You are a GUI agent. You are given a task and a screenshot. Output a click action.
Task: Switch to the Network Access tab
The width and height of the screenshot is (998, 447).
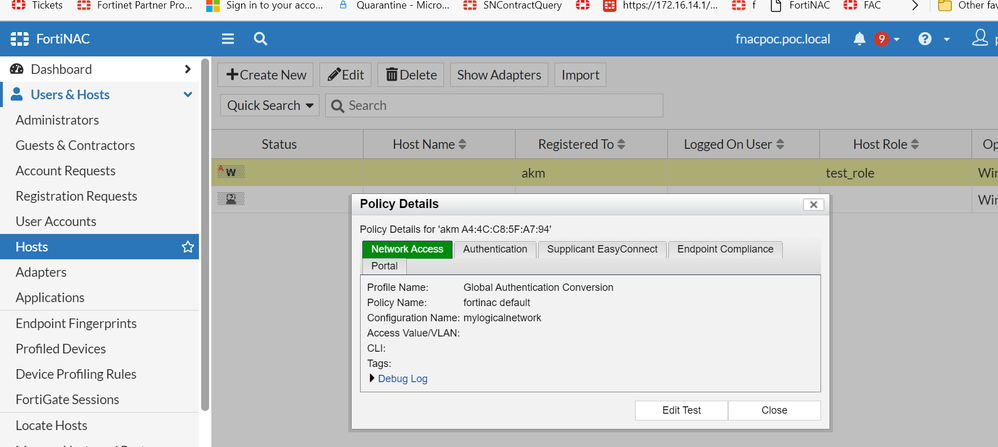click(x=407, y=249)
